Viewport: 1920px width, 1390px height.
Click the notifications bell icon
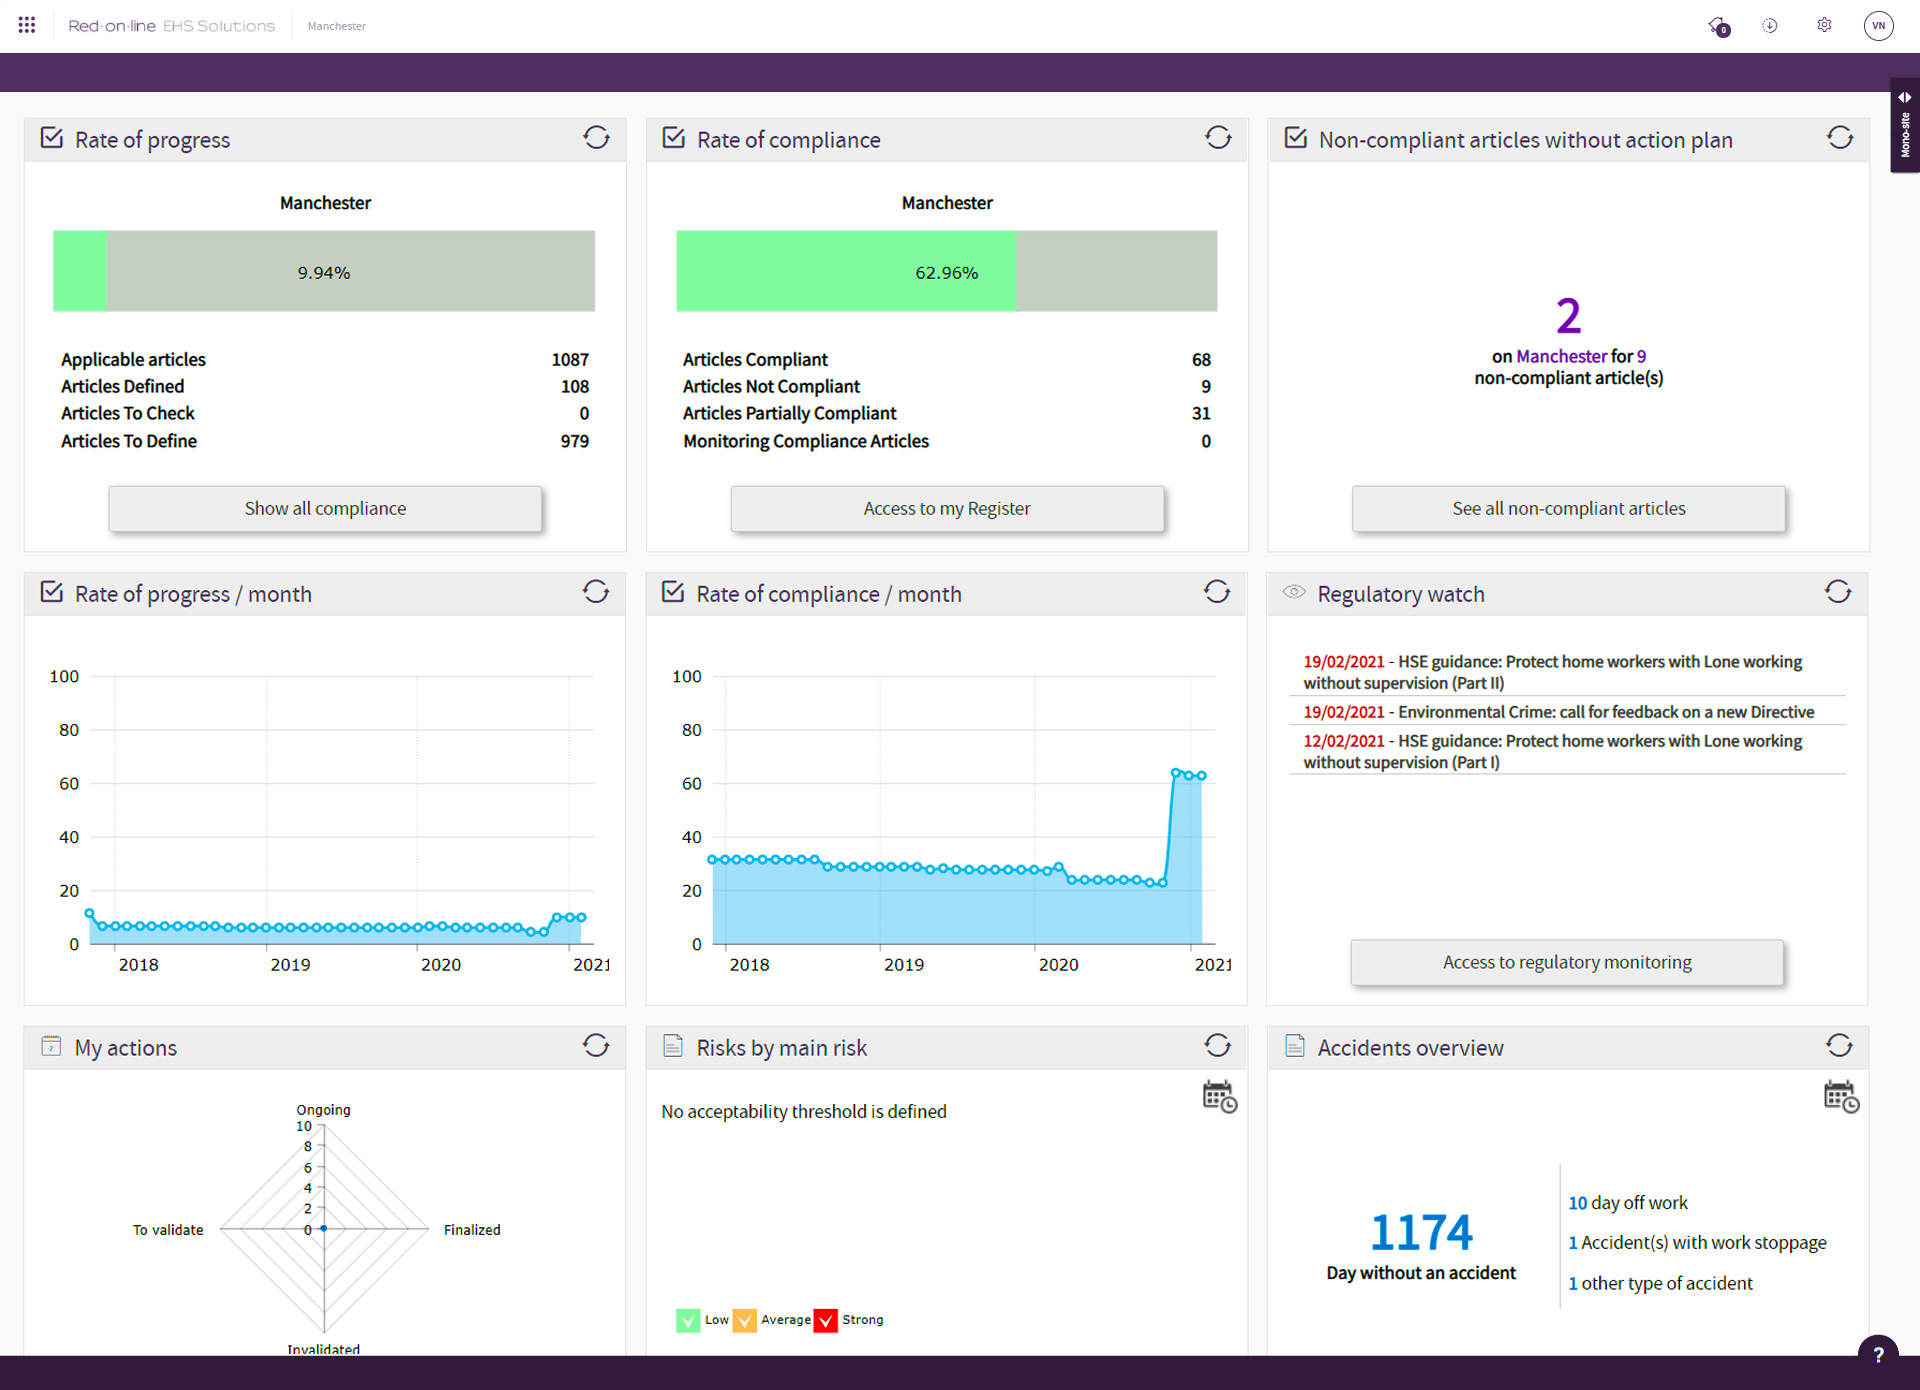click(1718, 26)
